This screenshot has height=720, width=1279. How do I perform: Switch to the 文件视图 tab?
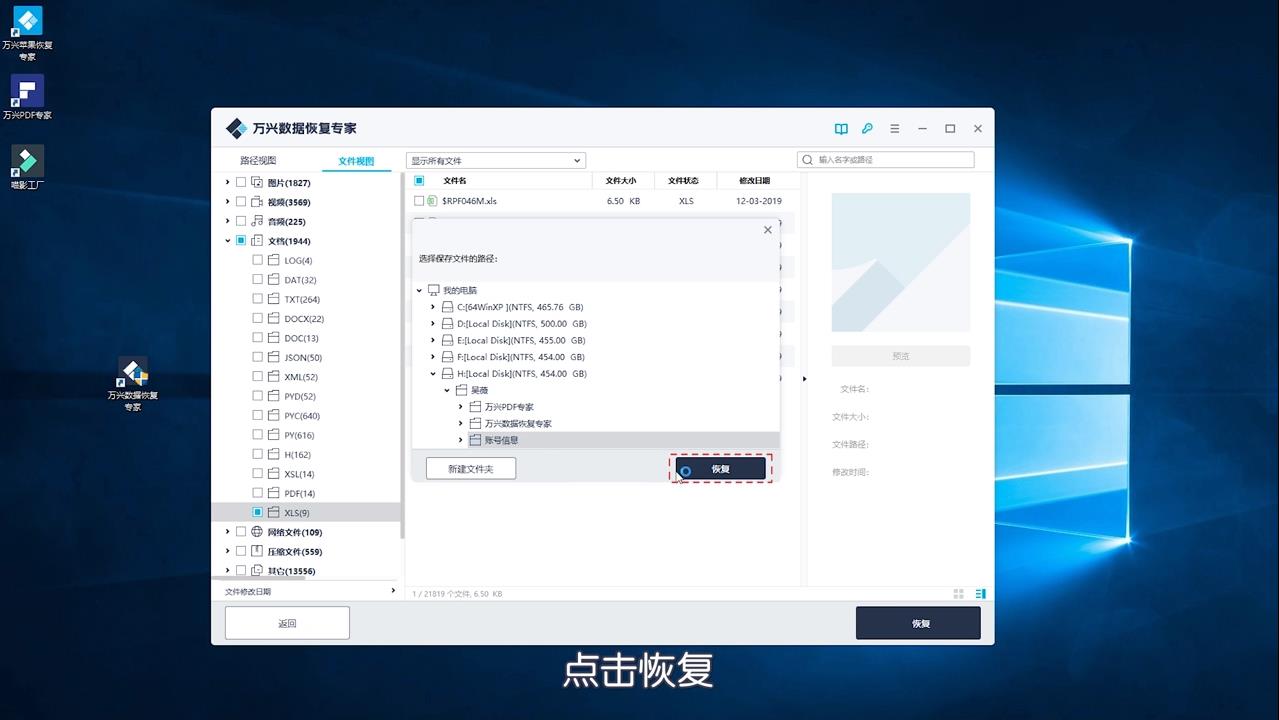point(356,161)
